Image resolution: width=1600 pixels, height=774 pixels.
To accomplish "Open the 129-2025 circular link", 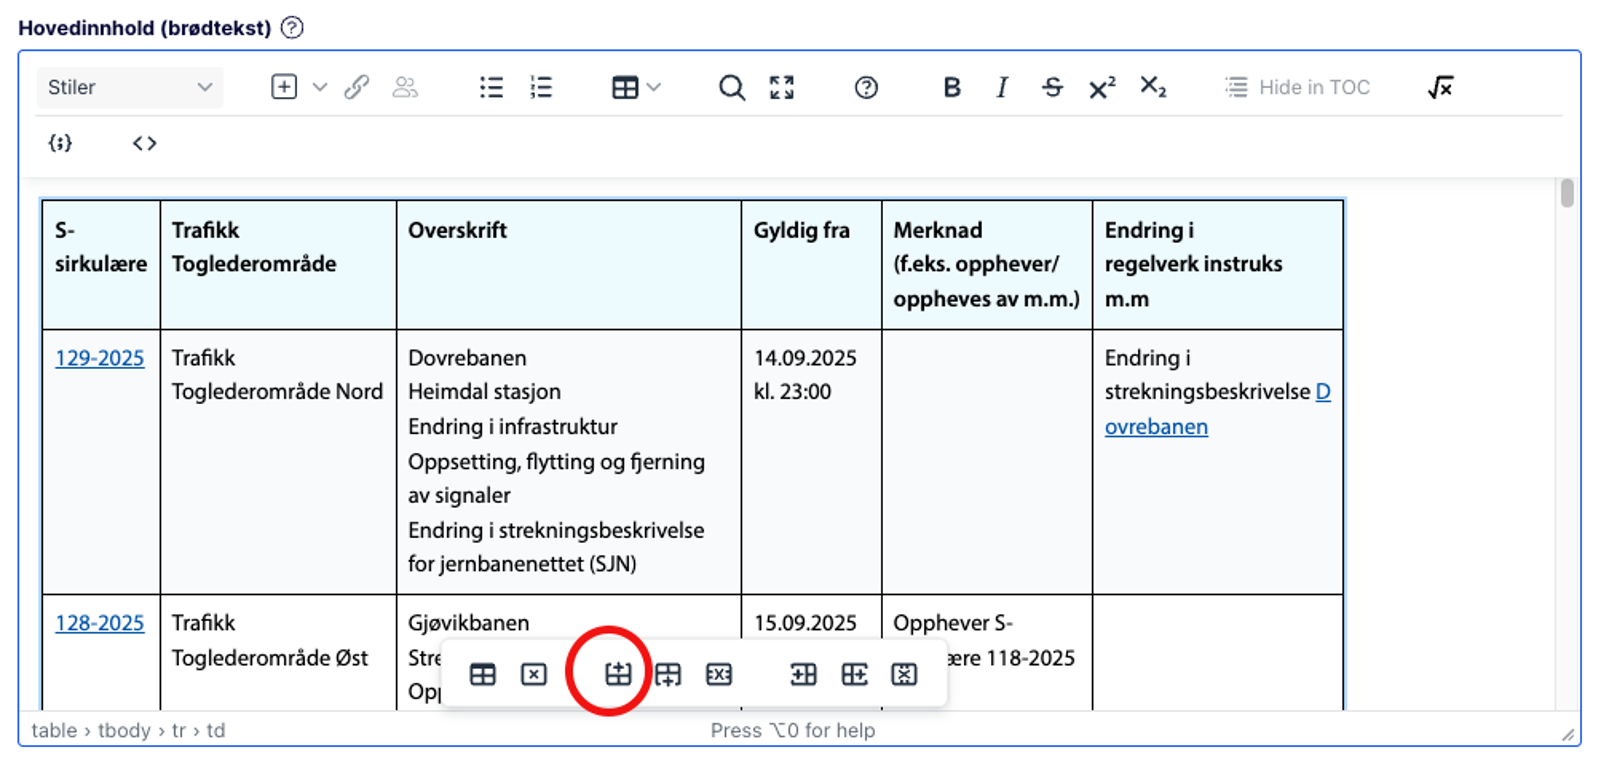I will (x=99, y=358).
